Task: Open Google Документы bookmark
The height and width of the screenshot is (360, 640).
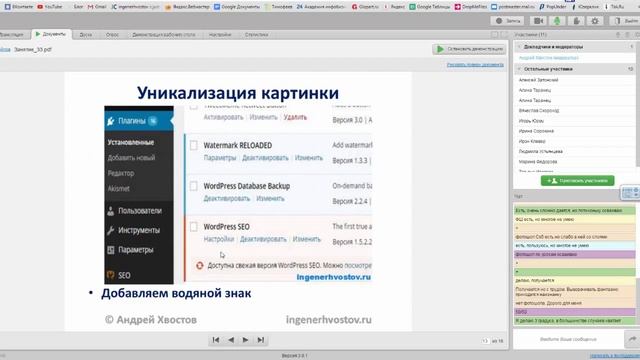Action: coord(237,7)
